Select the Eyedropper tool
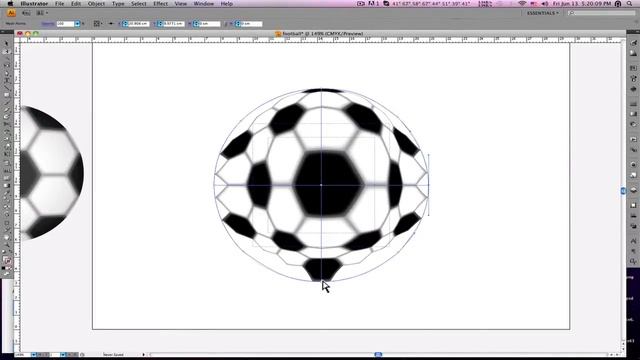Screen dimensions: 640x360 point(7,193)
